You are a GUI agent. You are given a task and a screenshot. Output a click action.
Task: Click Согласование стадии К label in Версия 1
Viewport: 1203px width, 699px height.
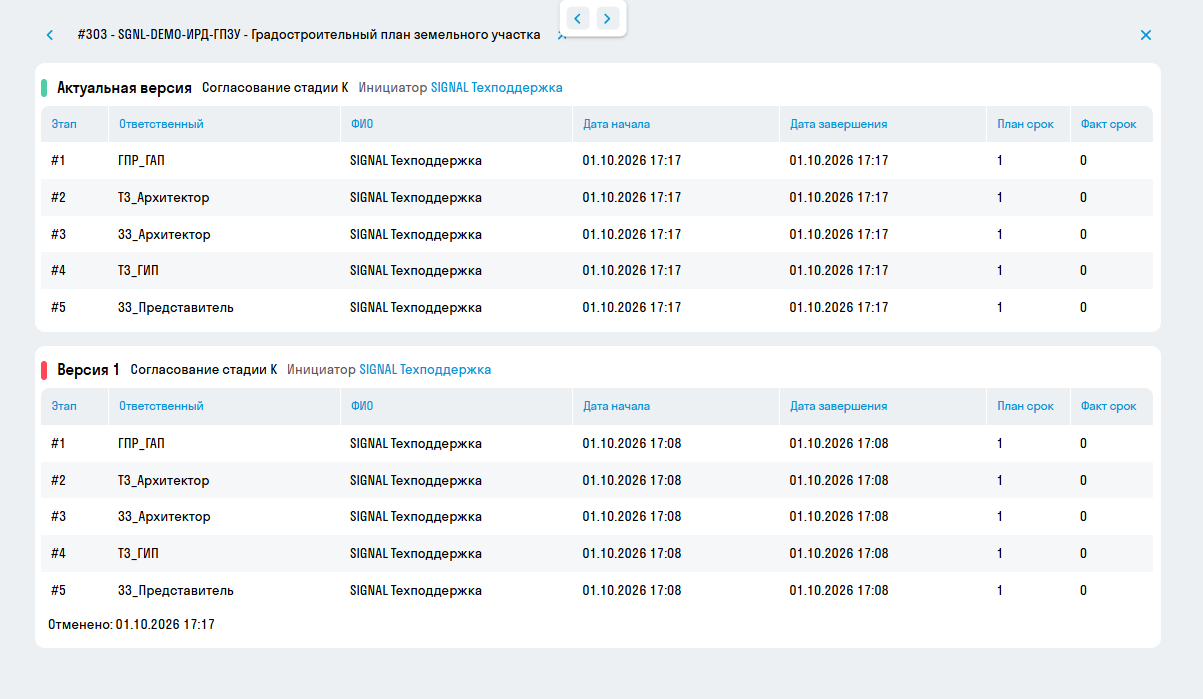point(204,370)
